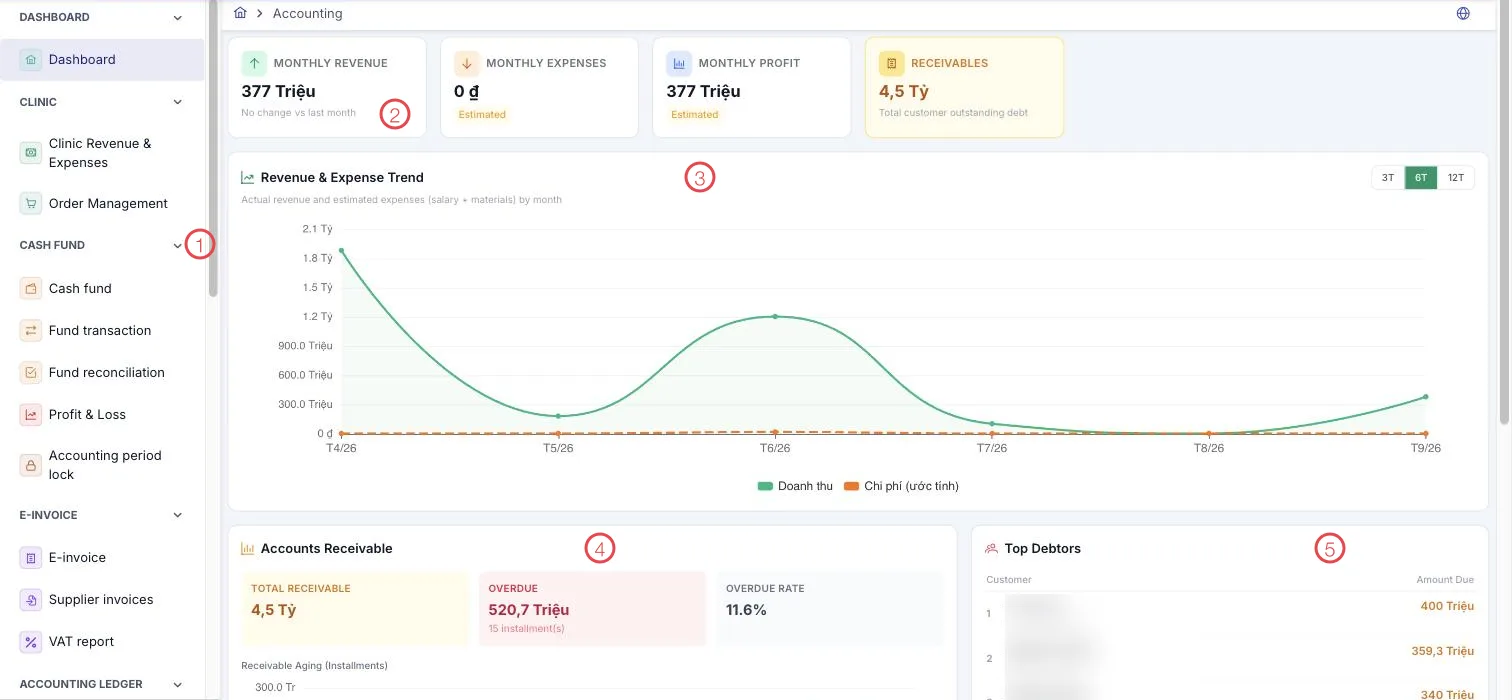Go to Supplier invoices
The height and width of the screenshot is (700, 1512).
coord(102,600)
